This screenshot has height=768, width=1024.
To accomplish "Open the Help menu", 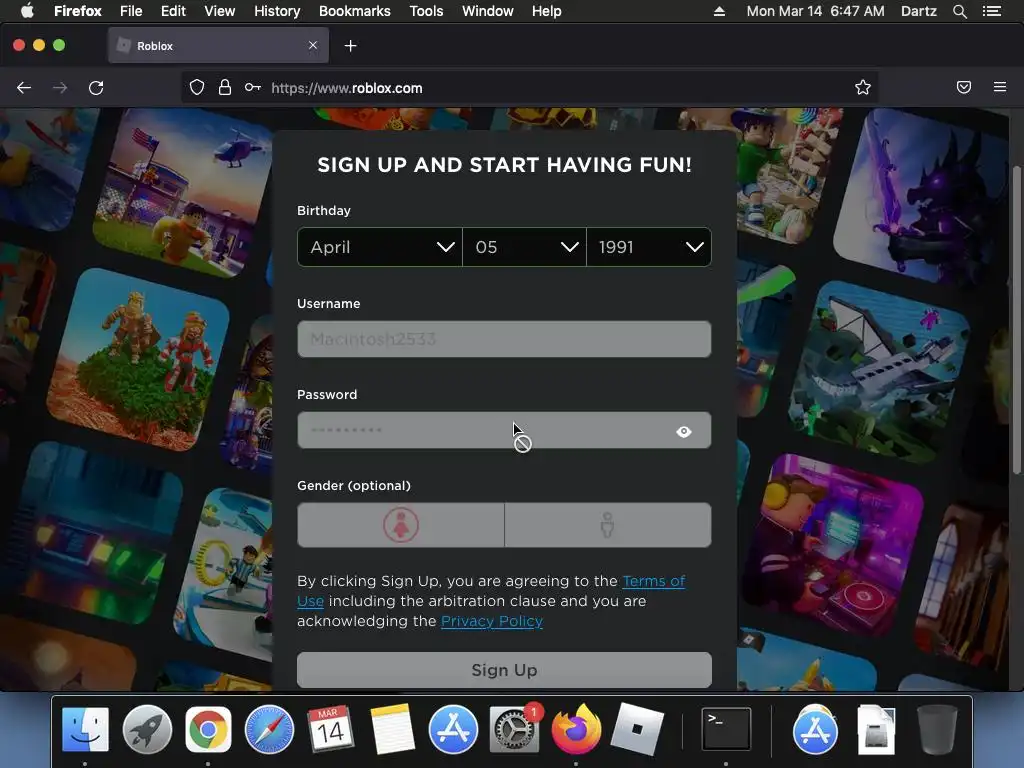I will 547,11.
